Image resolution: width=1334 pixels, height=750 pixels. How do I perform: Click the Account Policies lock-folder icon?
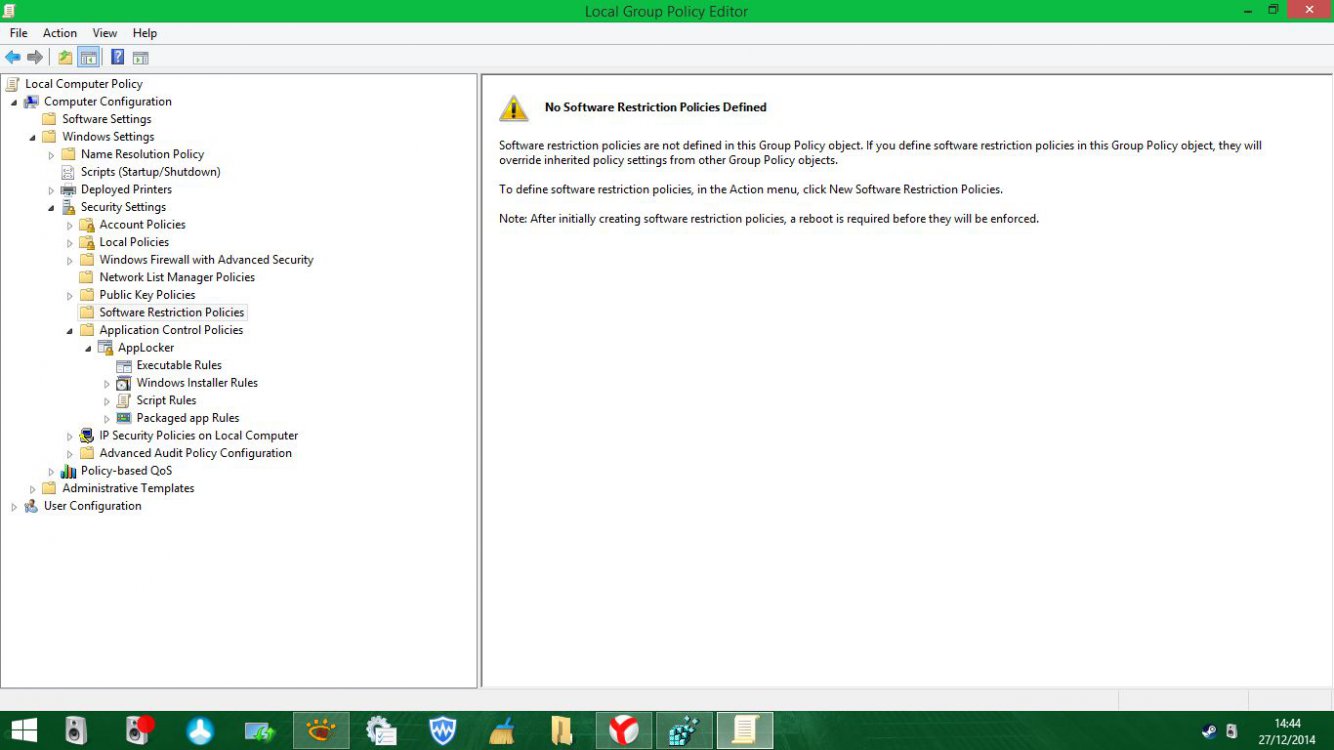tap(87, 225)
